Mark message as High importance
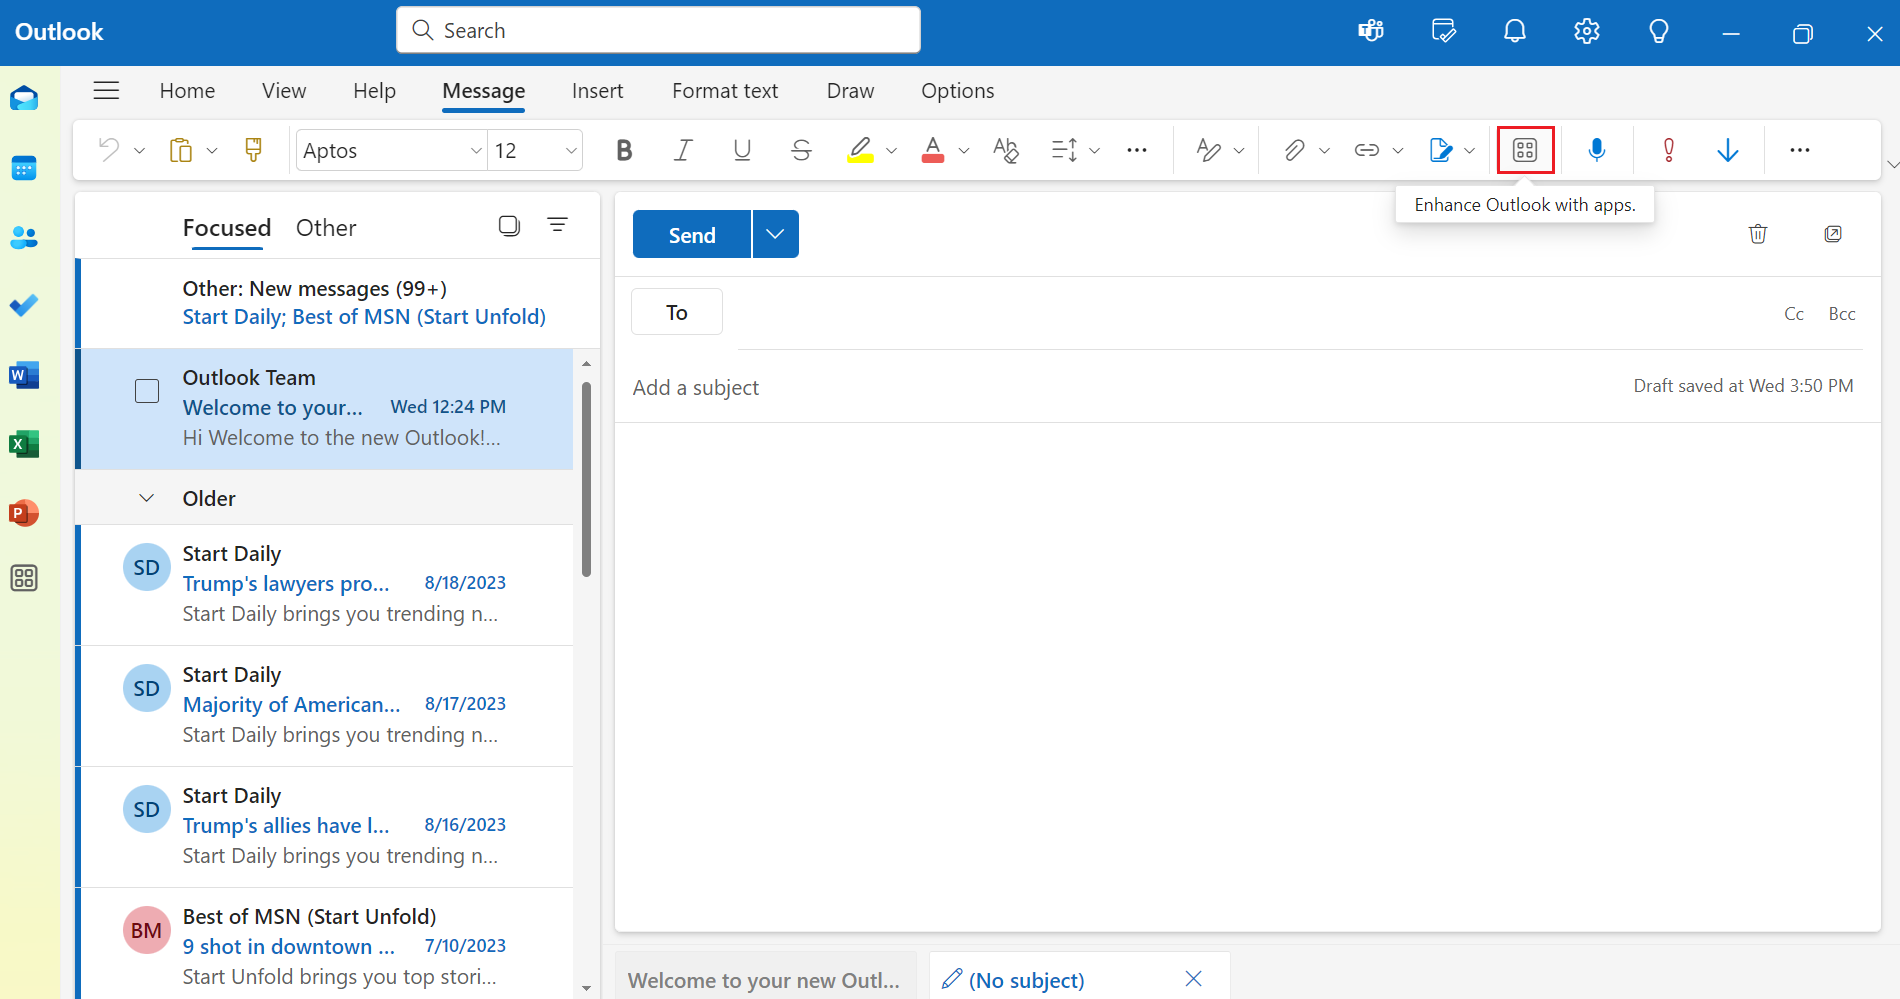1900x999 pixels. (1668, 150)
